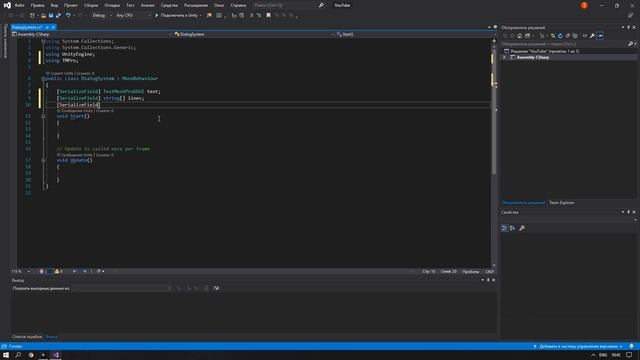Viewport: 640px width, 360px height.
Task: Collapse the DialogSystem class outline
Action: pyautogui.click(x=43, y=78)
